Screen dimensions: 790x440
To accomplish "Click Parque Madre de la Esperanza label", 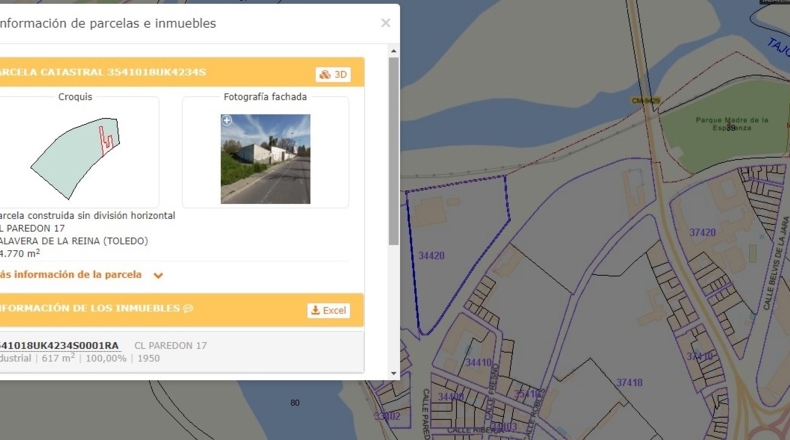I will (732, 124).
